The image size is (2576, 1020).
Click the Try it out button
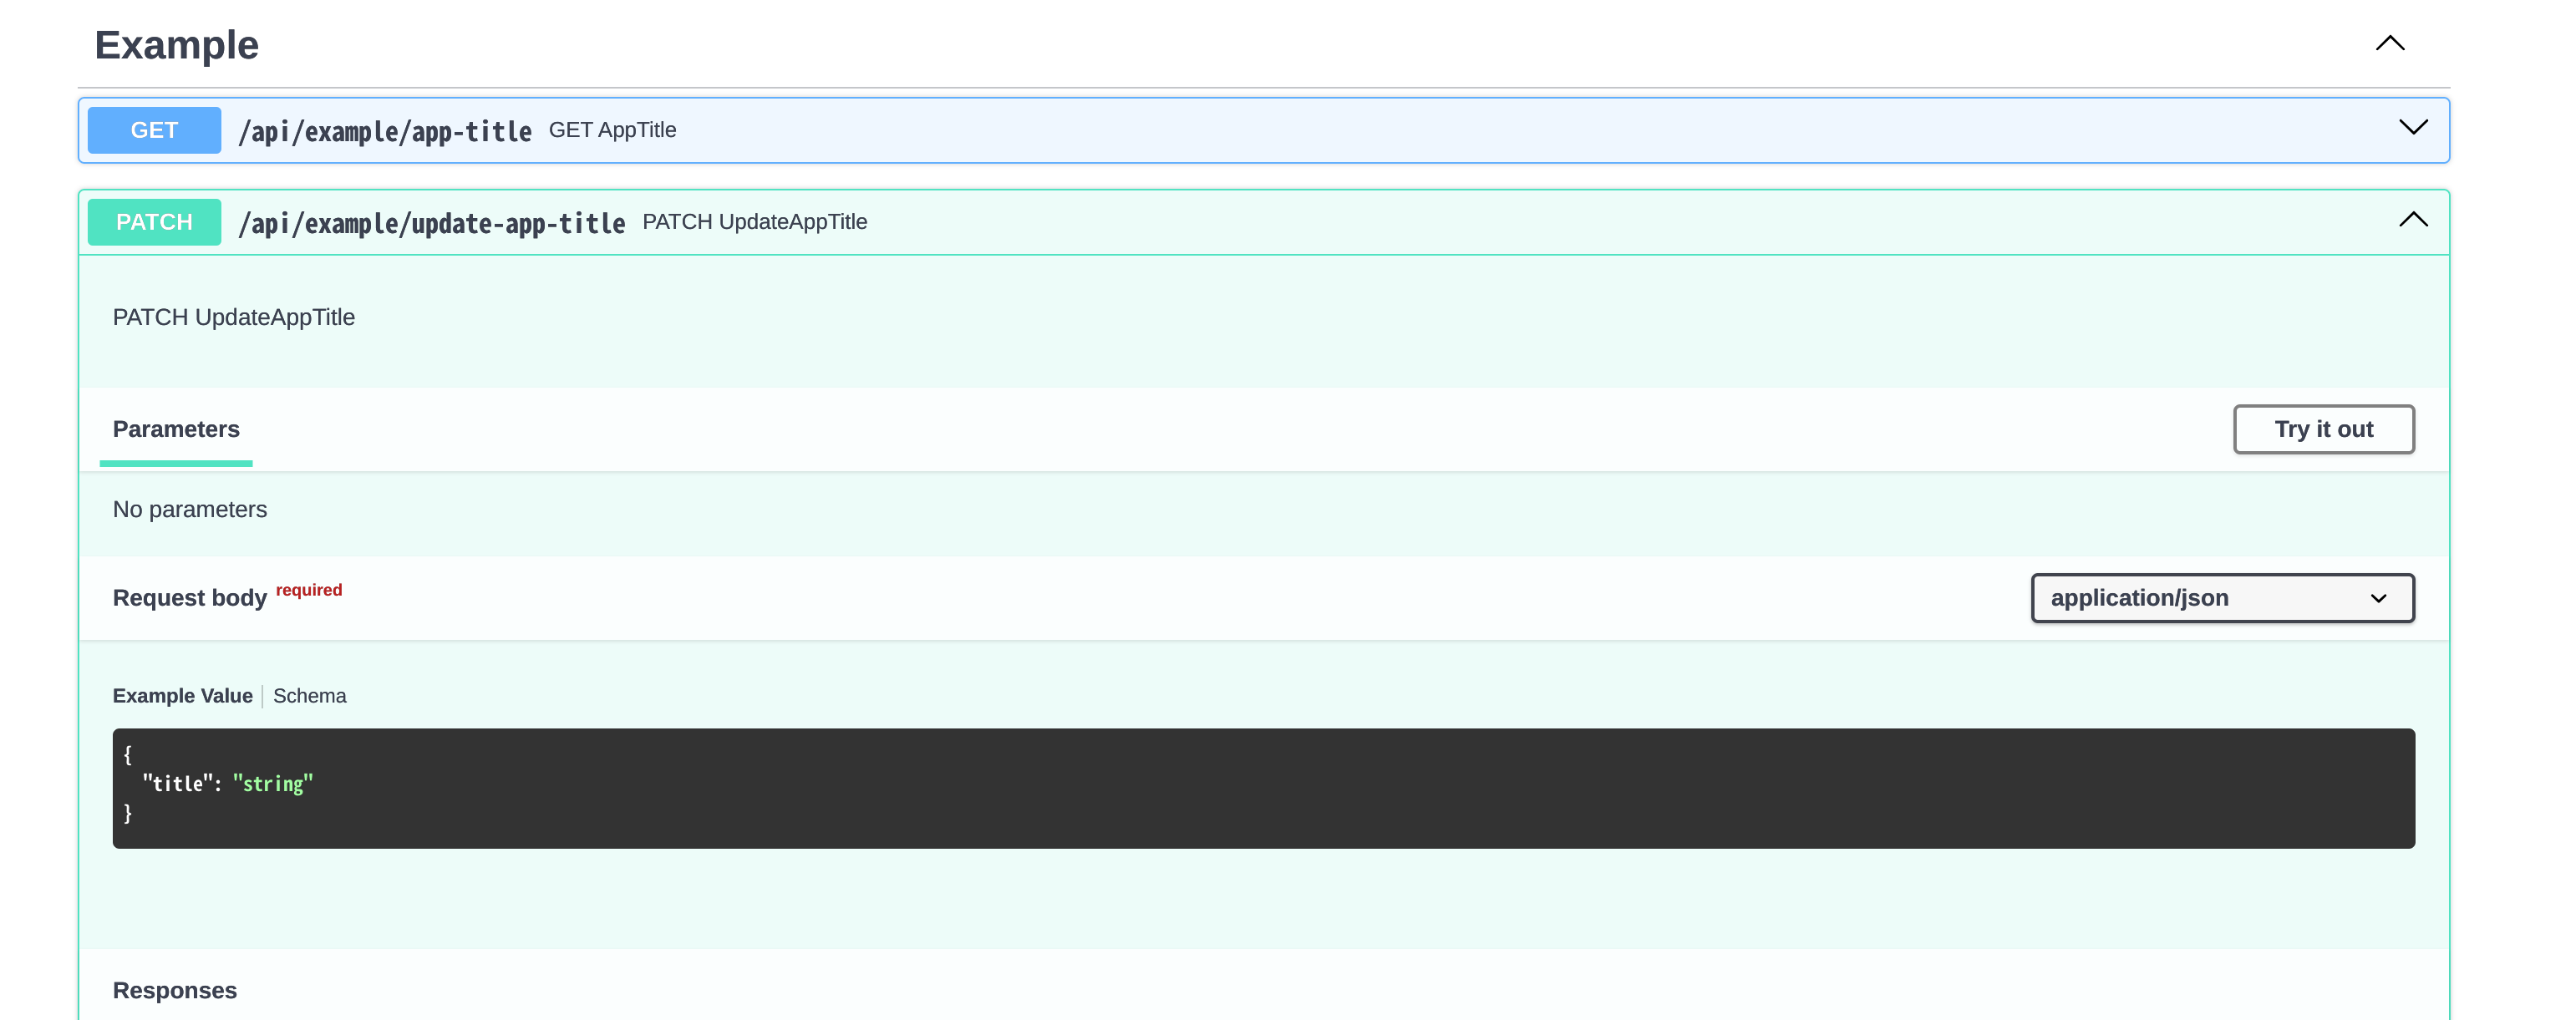click(2323, 429)
